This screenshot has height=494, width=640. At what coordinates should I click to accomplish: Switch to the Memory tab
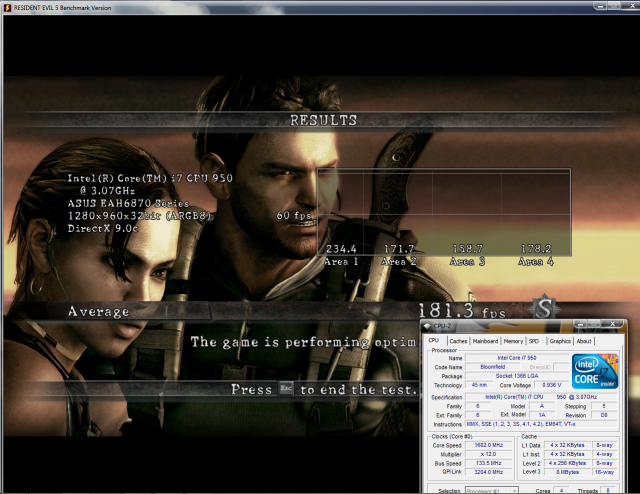tap(513, 341)
